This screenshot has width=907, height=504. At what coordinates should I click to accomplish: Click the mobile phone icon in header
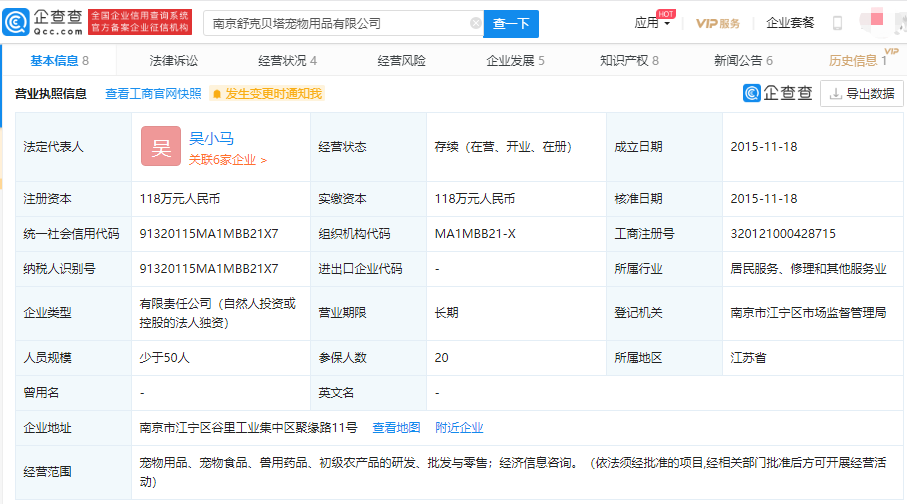tap(837, 23)
